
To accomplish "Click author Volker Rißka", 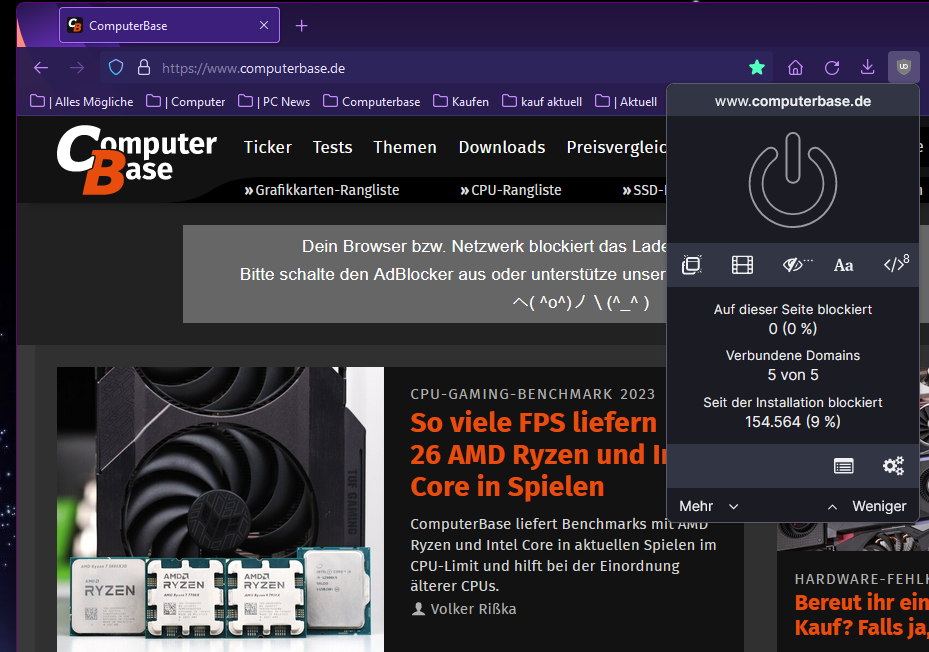I will coord(473,609).
